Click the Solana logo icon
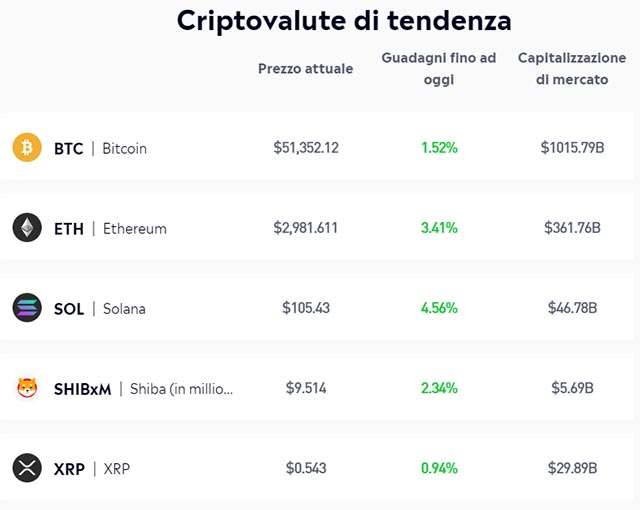This screenshot has width=640, height=510. tap(27, 308)
